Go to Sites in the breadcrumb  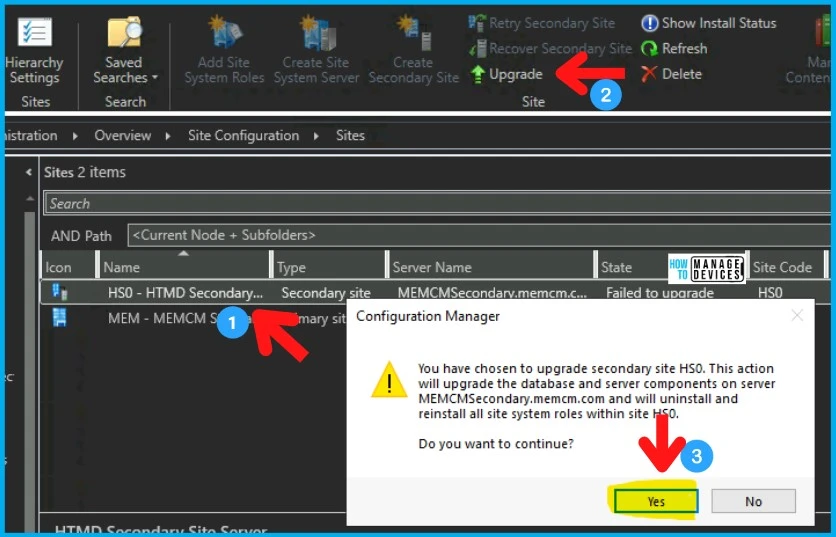(350, 135)
